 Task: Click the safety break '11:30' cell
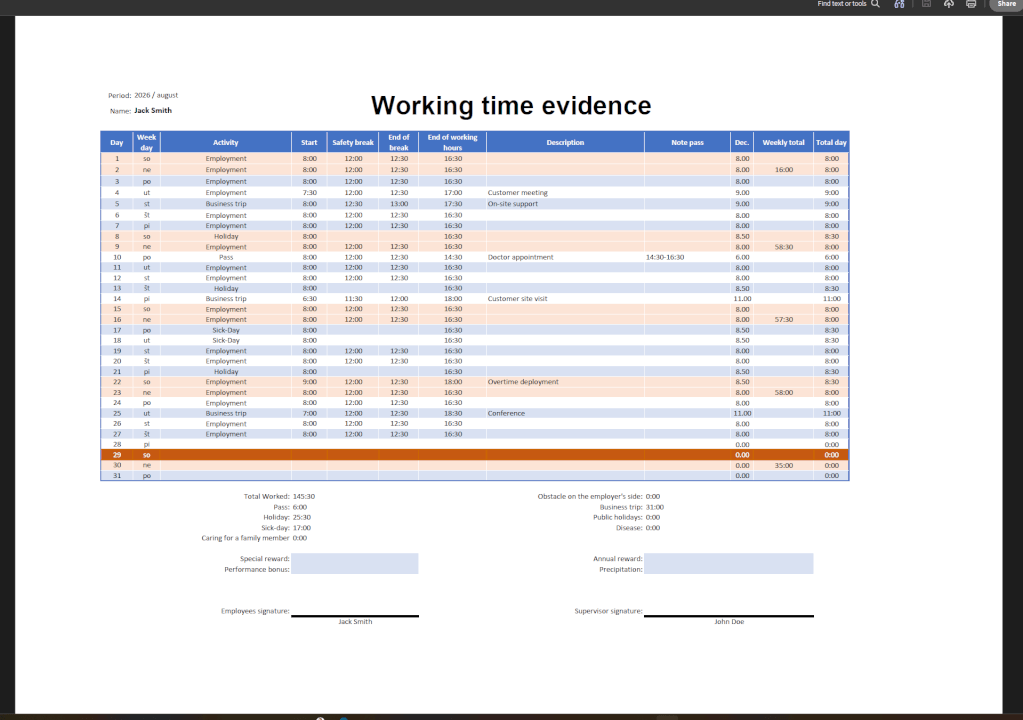click(x=353, y=299)
